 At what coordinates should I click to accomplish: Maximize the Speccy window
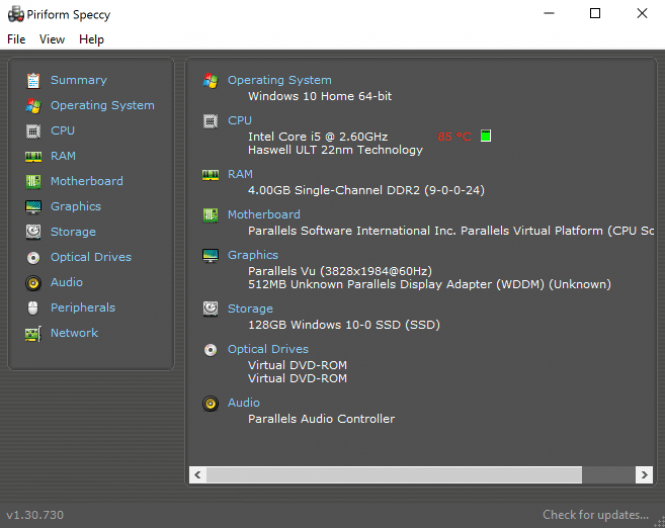595,14
